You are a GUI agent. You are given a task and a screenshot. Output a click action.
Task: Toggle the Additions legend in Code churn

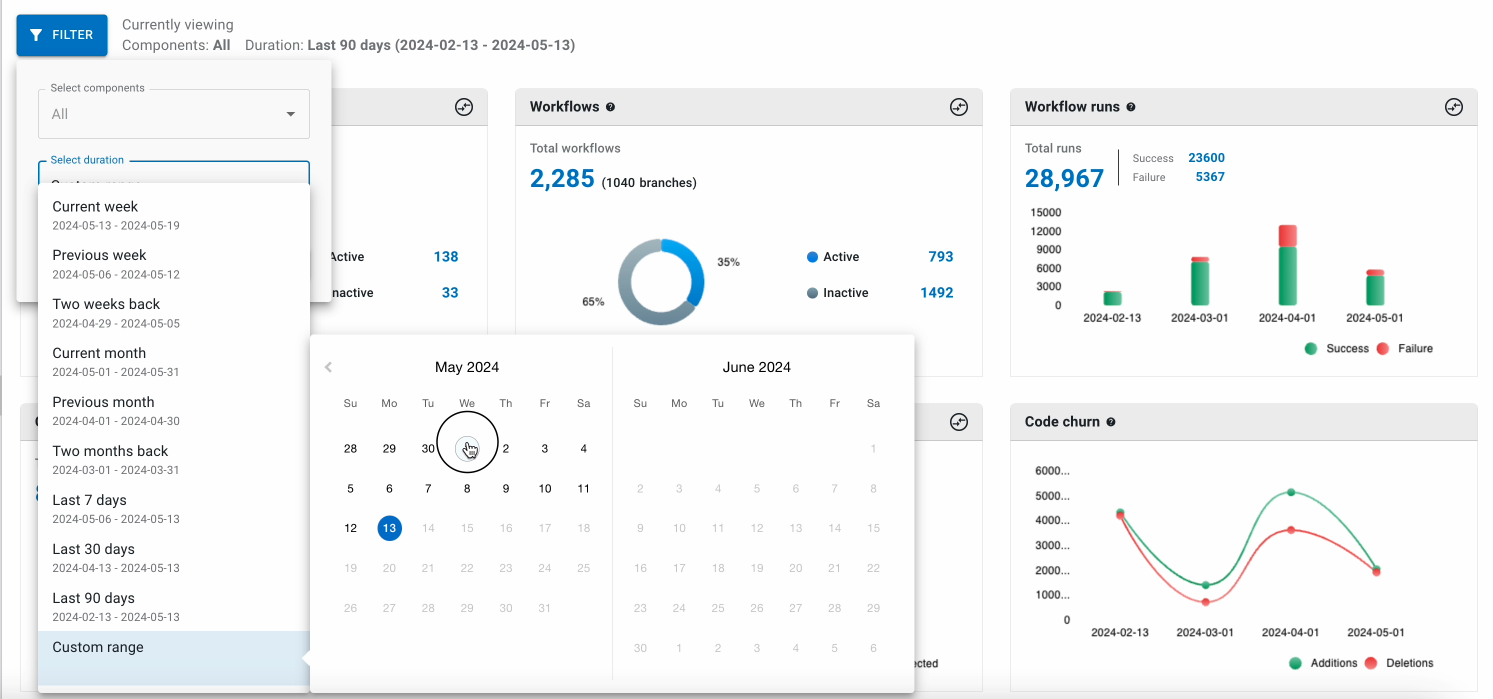[1320, 663]
